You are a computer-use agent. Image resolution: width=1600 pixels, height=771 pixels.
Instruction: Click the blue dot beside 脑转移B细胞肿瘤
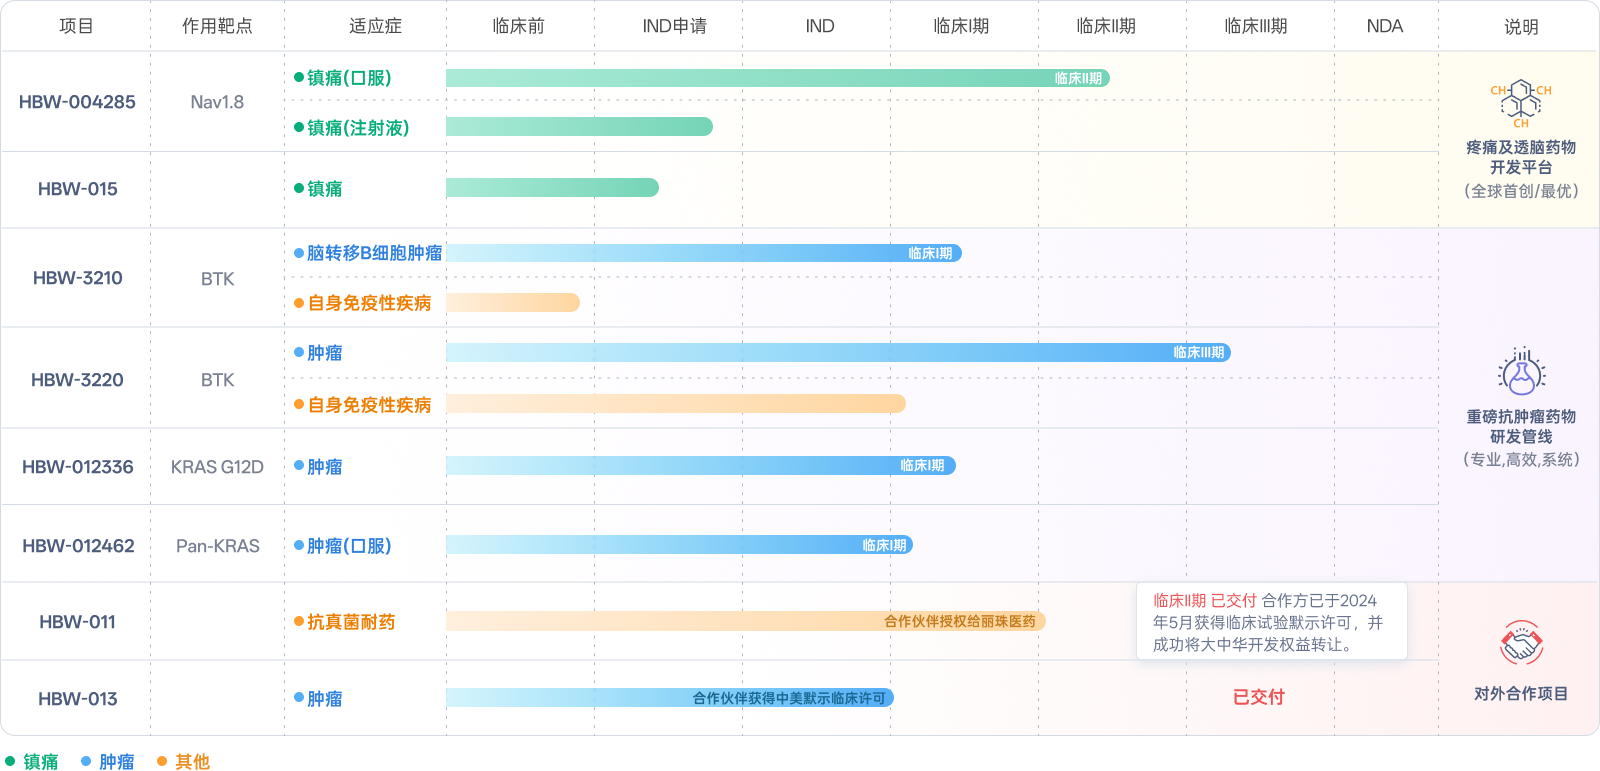pos(299,253)
